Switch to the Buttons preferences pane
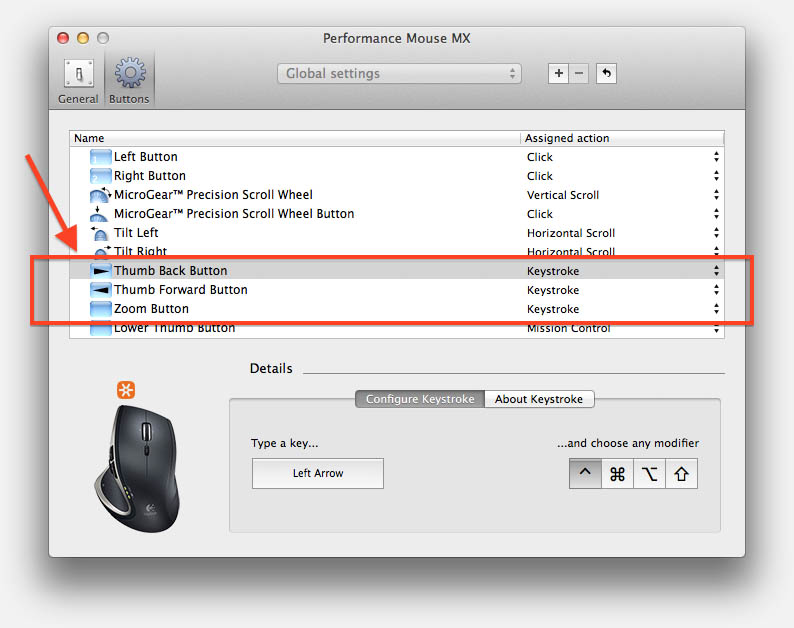The height and width of the screenshot is (628, 794). [x=130, y=81]
